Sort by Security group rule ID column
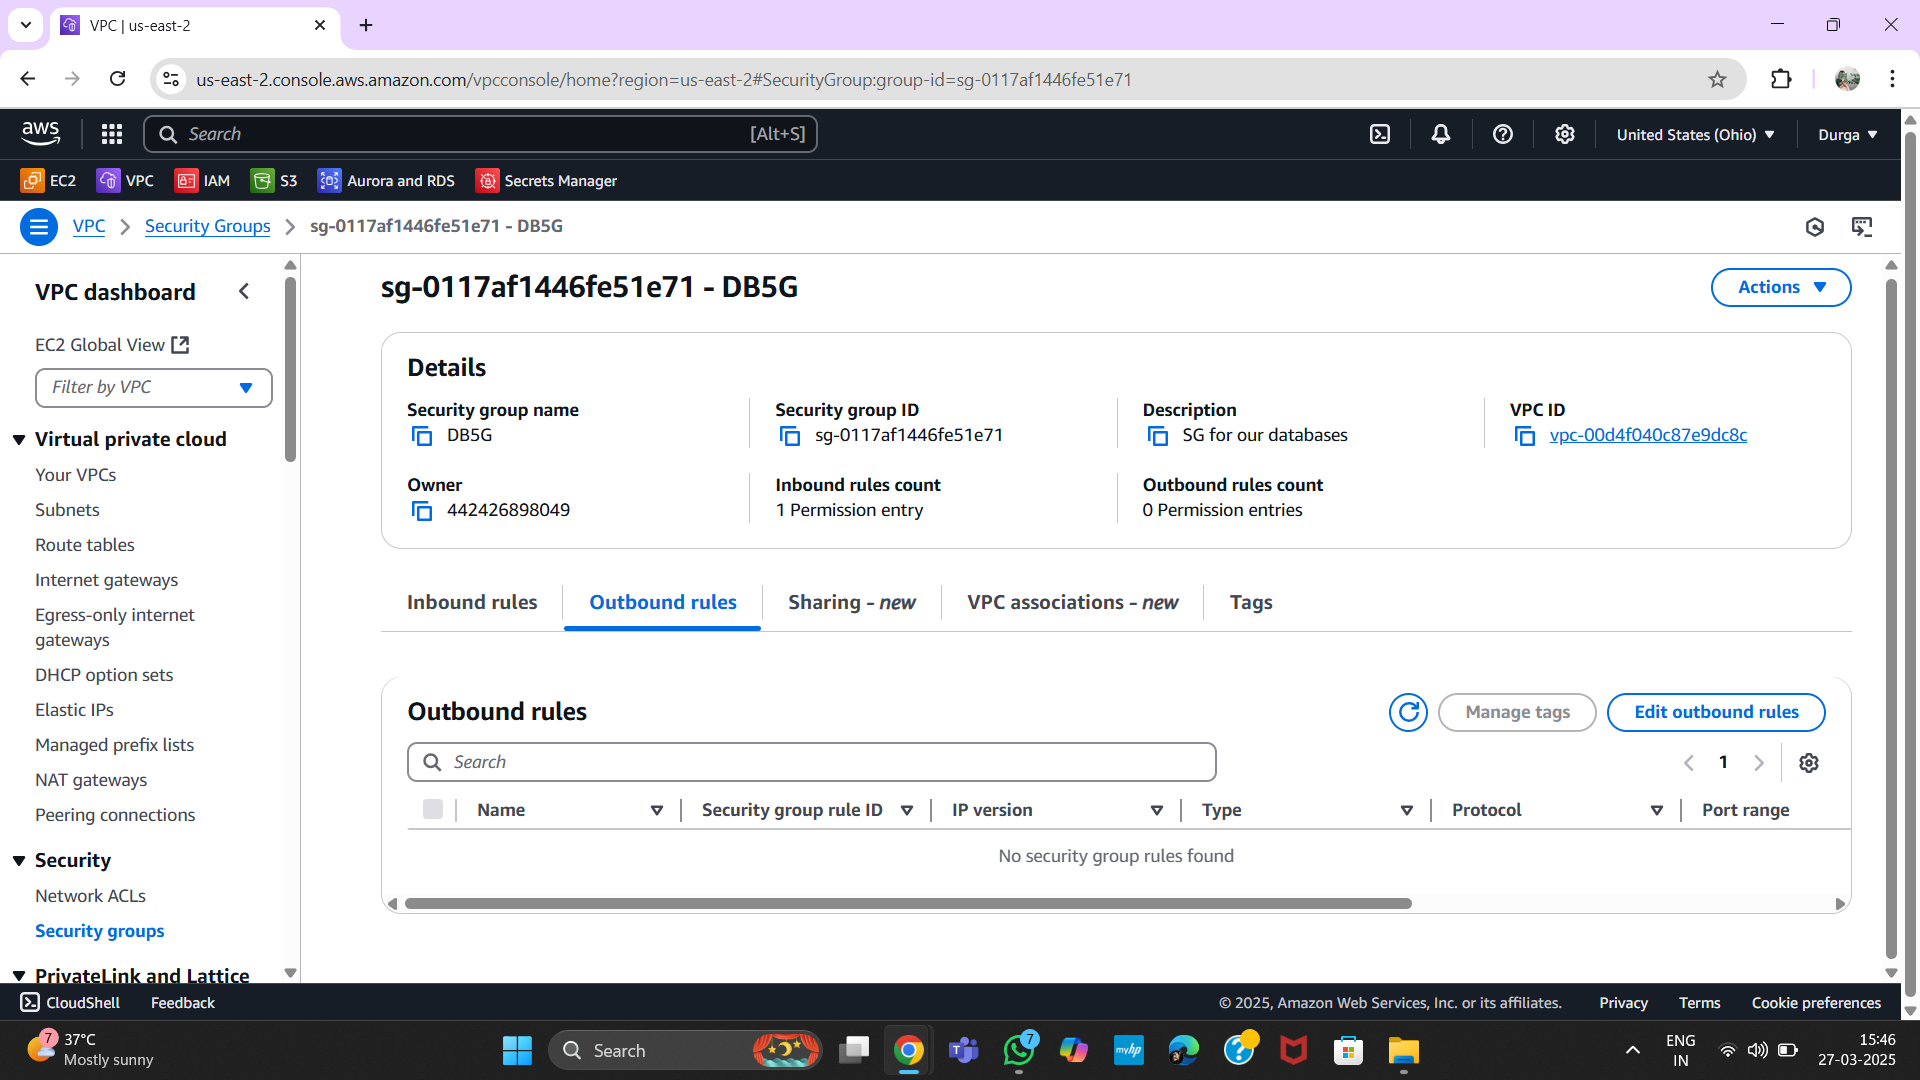 click(907, 810)
